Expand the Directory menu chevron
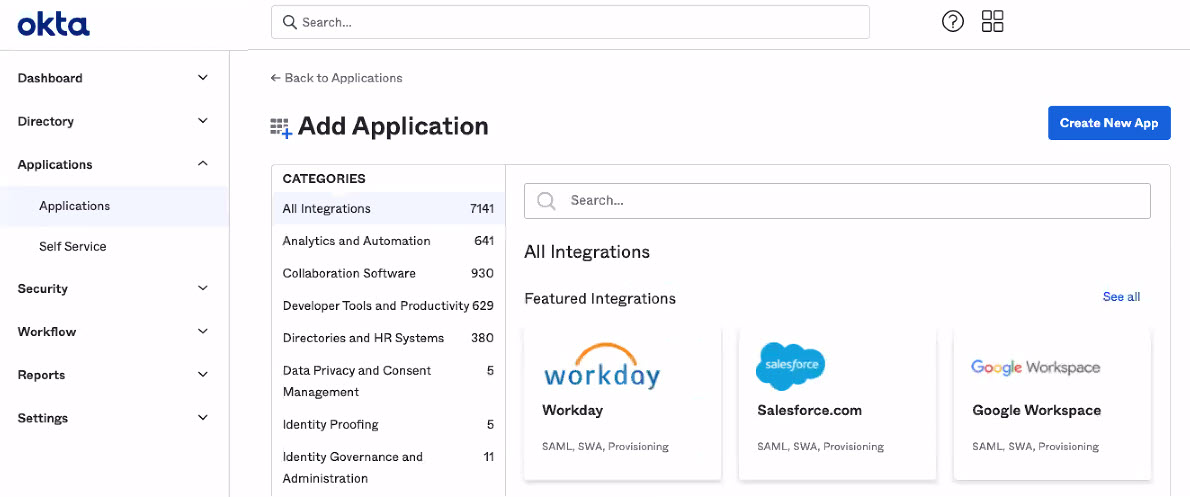 point(203,121)
